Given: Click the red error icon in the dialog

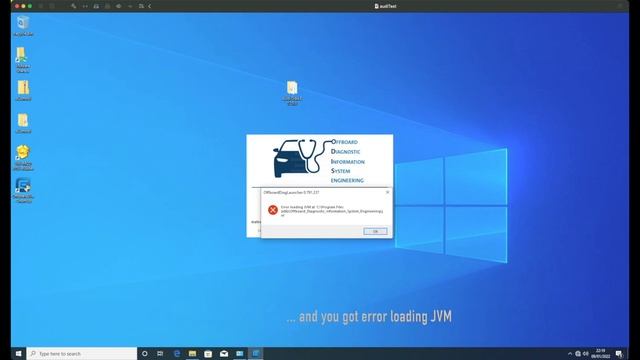Looking at the screenshot, I should pos(273,210).
